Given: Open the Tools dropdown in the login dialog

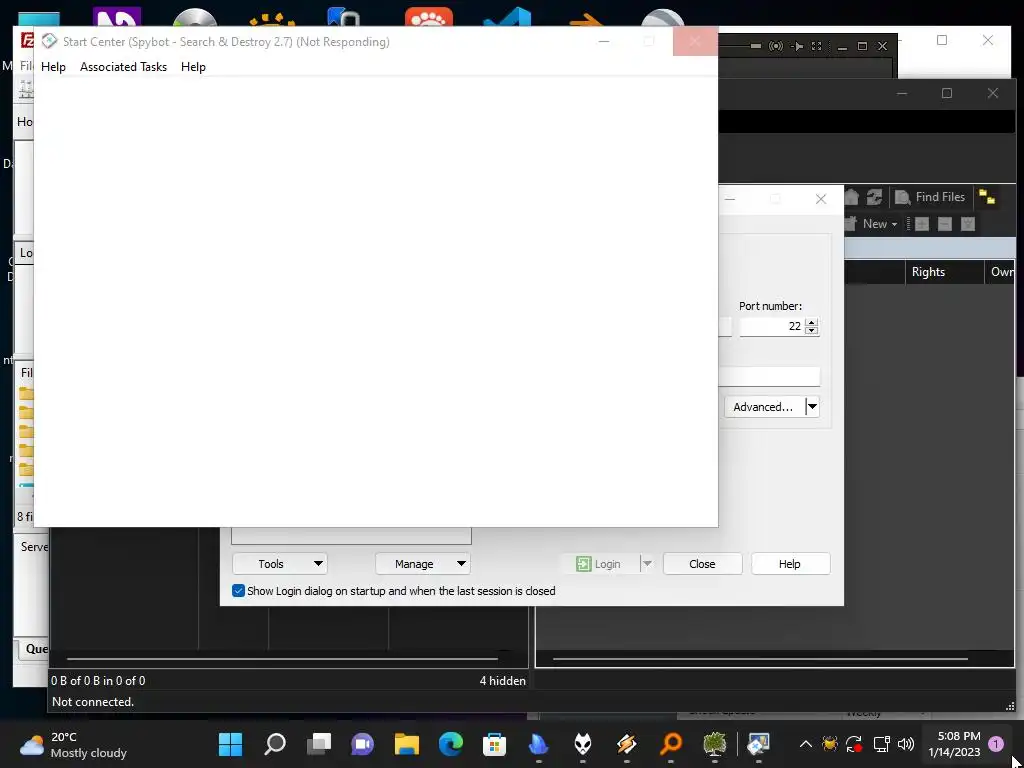Looking at the screenshot, I should (x=280, y=564).
